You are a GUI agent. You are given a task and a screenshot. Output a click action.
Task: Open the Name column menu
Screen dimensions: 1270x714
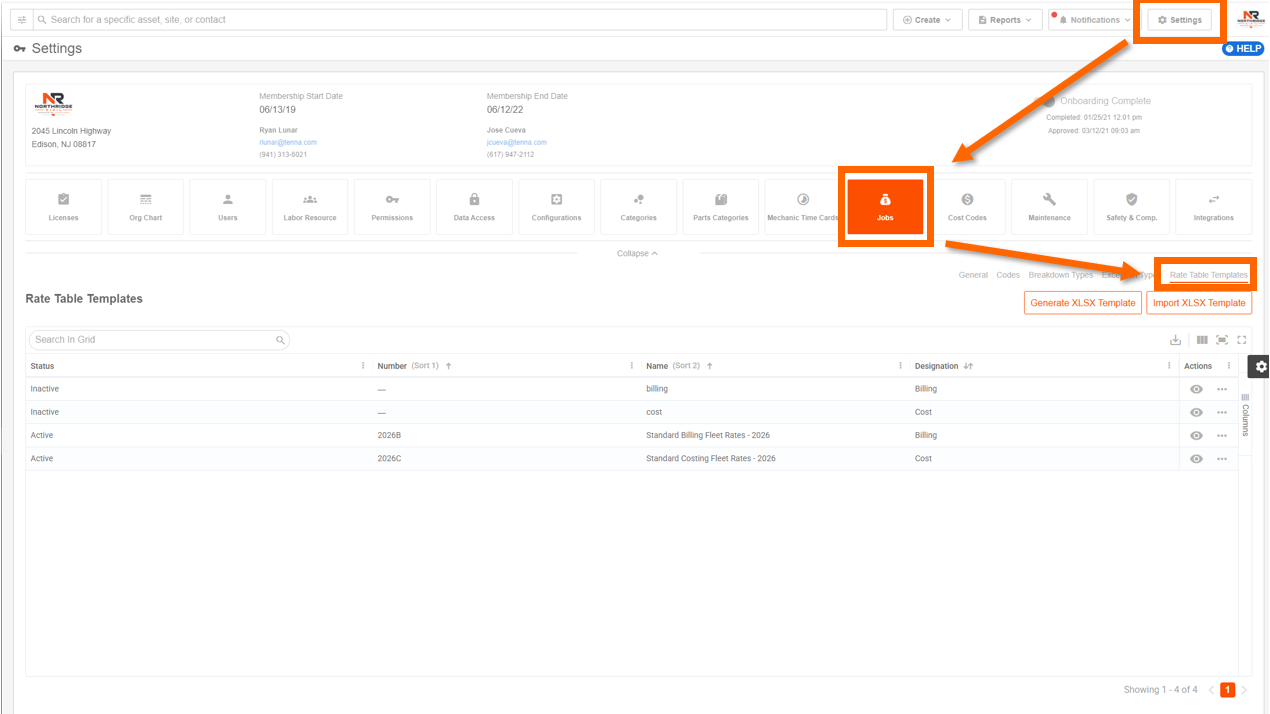point(900,366)
